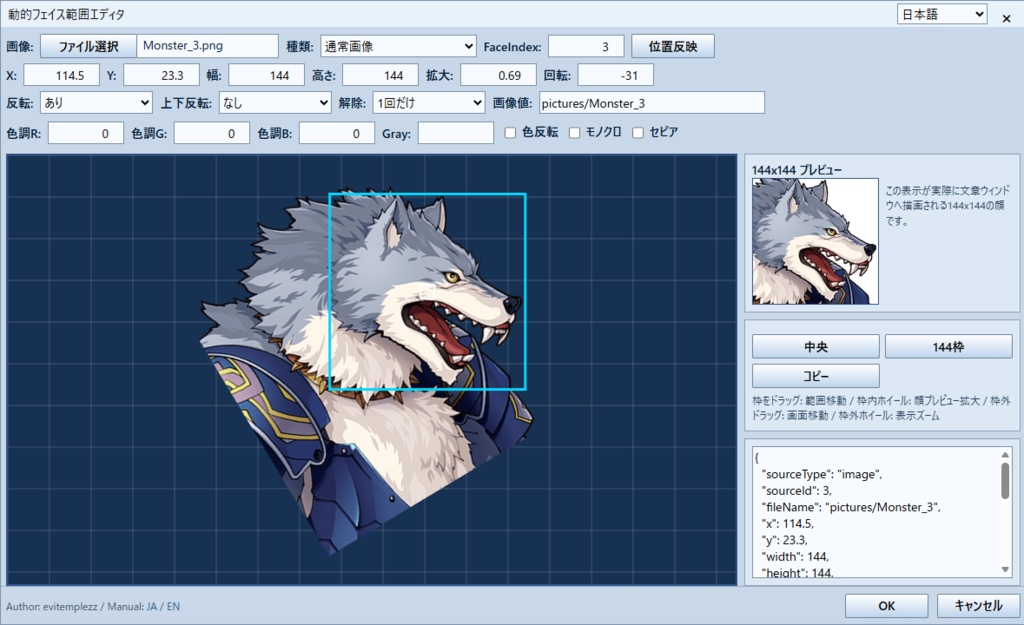Click the コピー button
Screen dimensions: 1024x625
point(816,376)
